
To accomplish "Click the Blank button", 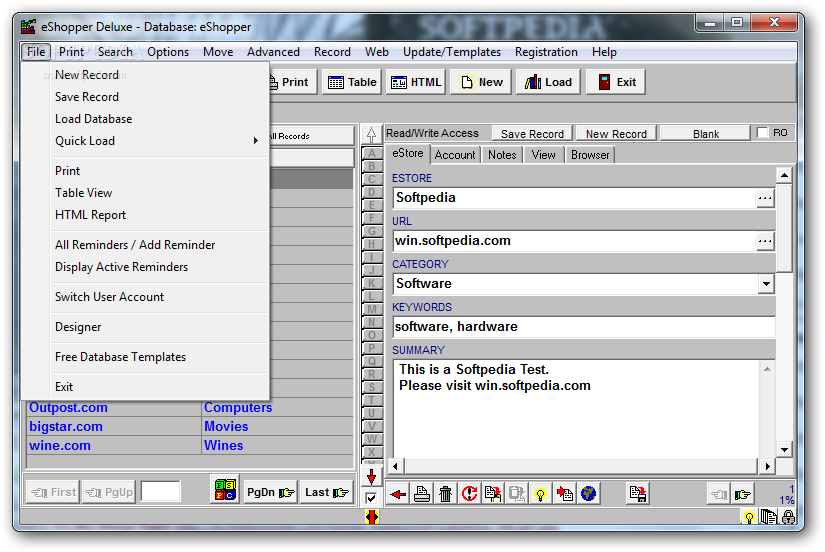I will point(706,134).
